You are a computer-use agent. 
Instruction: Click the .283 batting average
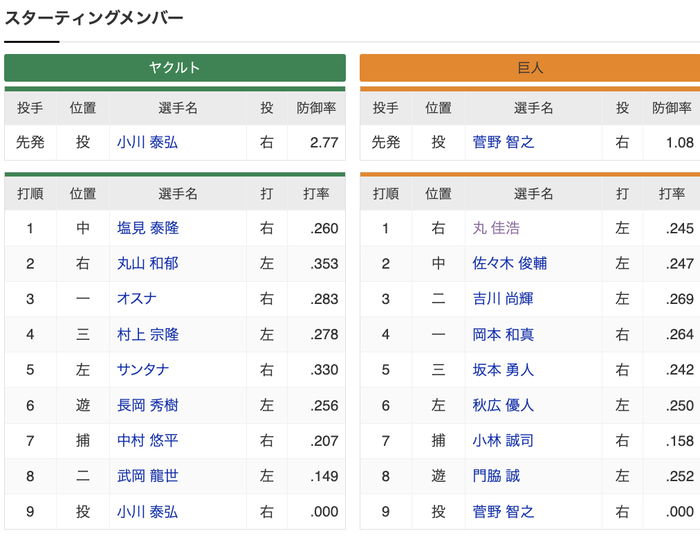324,299
